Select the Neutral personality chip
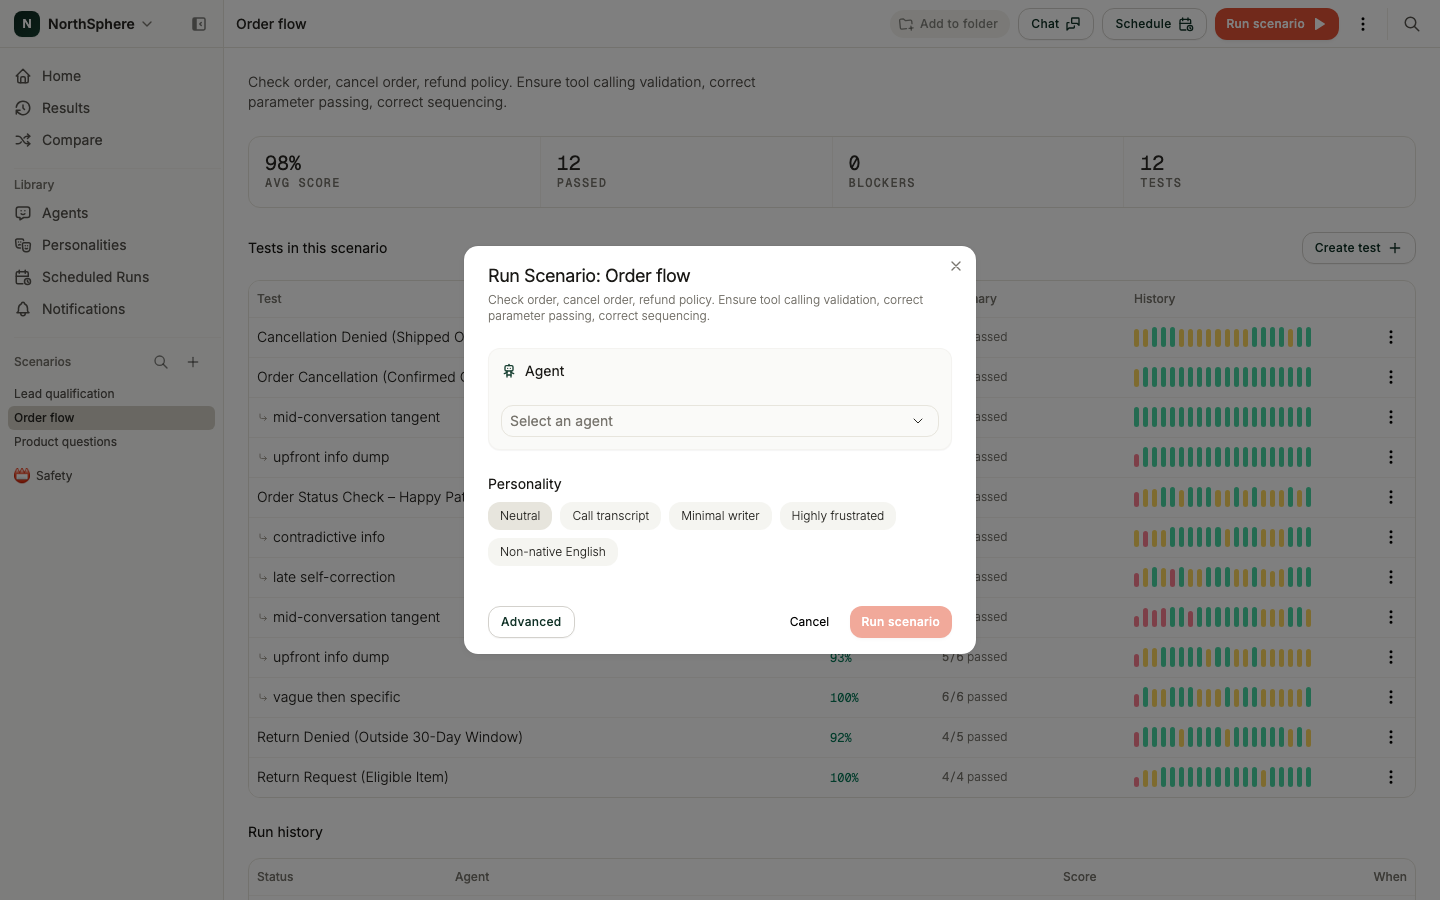 [x=520, y=516]
